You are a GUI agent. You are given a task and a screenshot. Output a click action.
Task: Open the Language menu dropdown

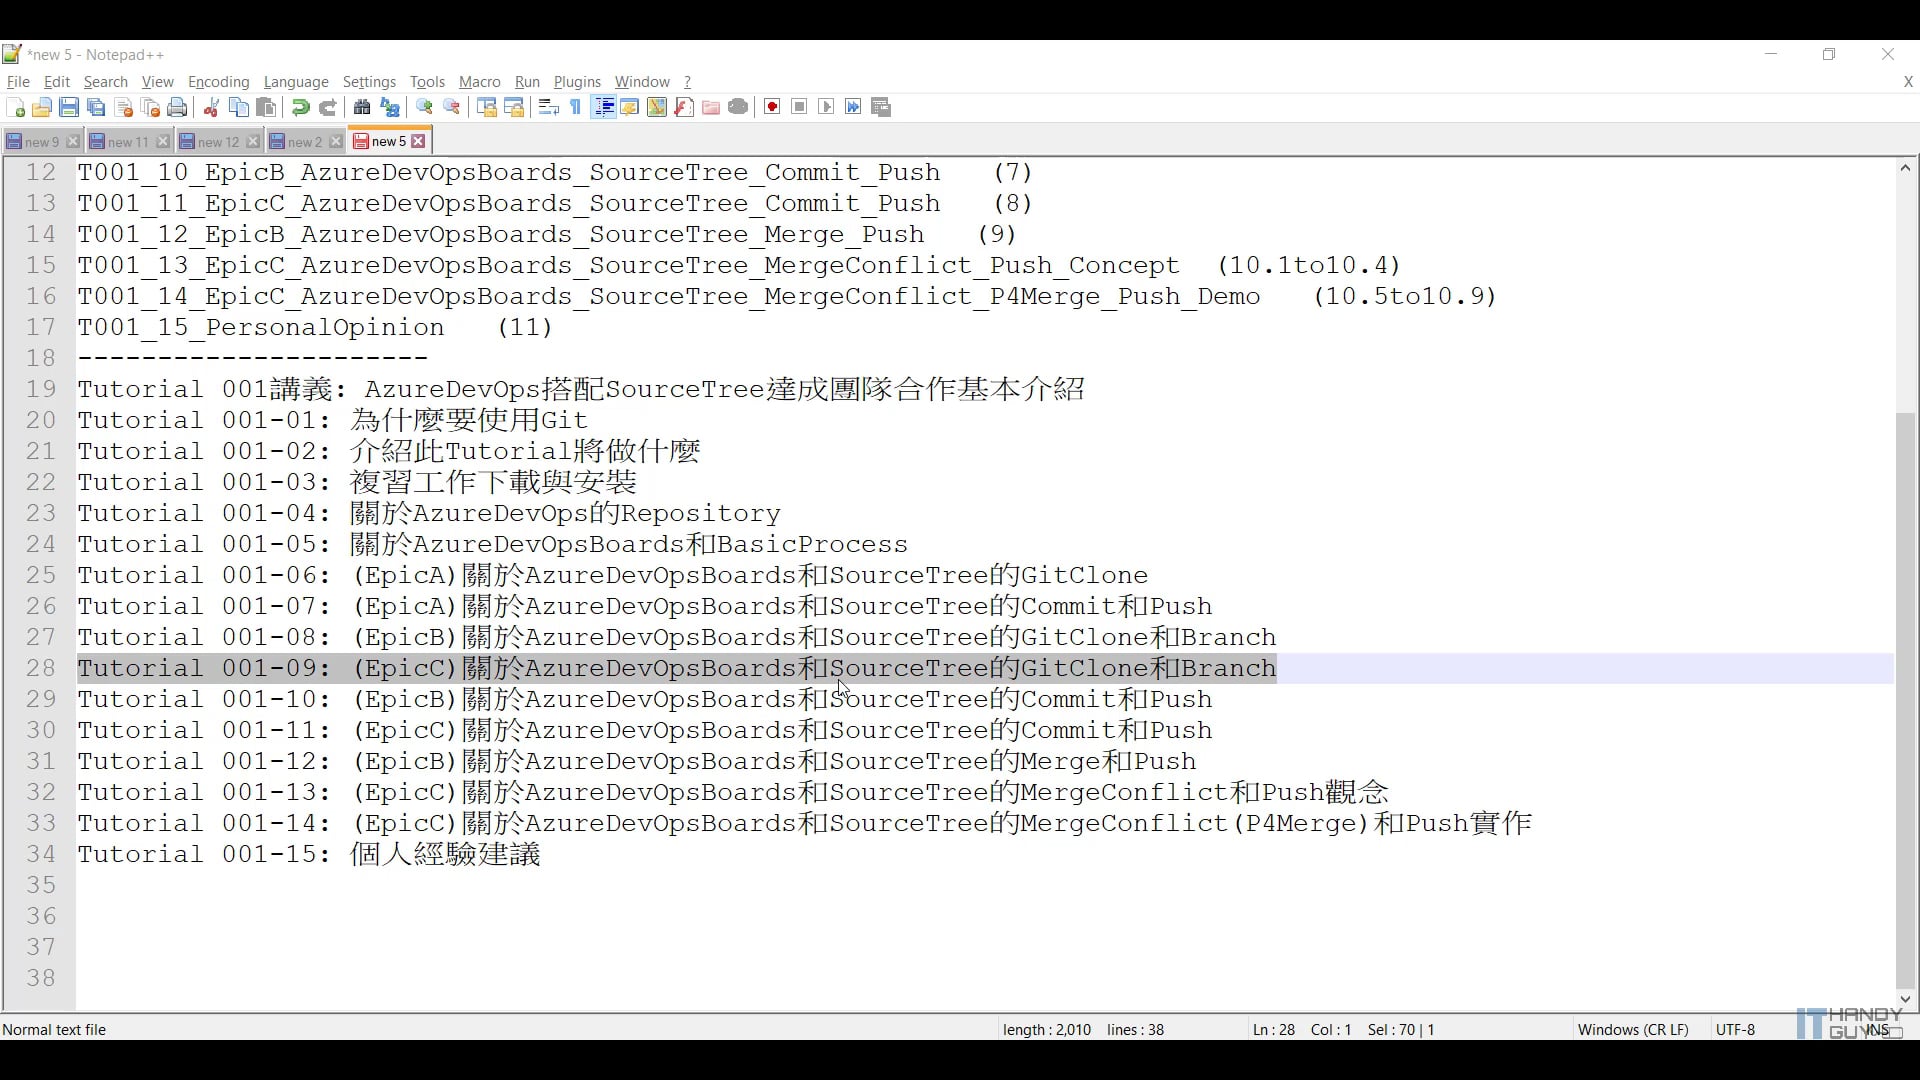click(x=296, y=82)
